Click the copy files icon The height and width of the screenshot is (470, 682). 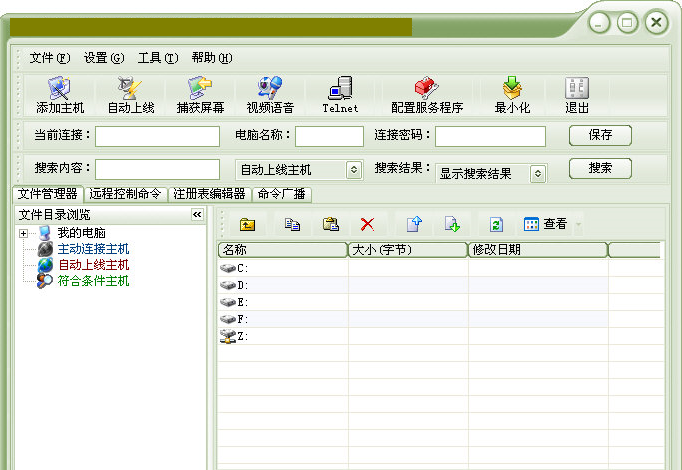292,224
